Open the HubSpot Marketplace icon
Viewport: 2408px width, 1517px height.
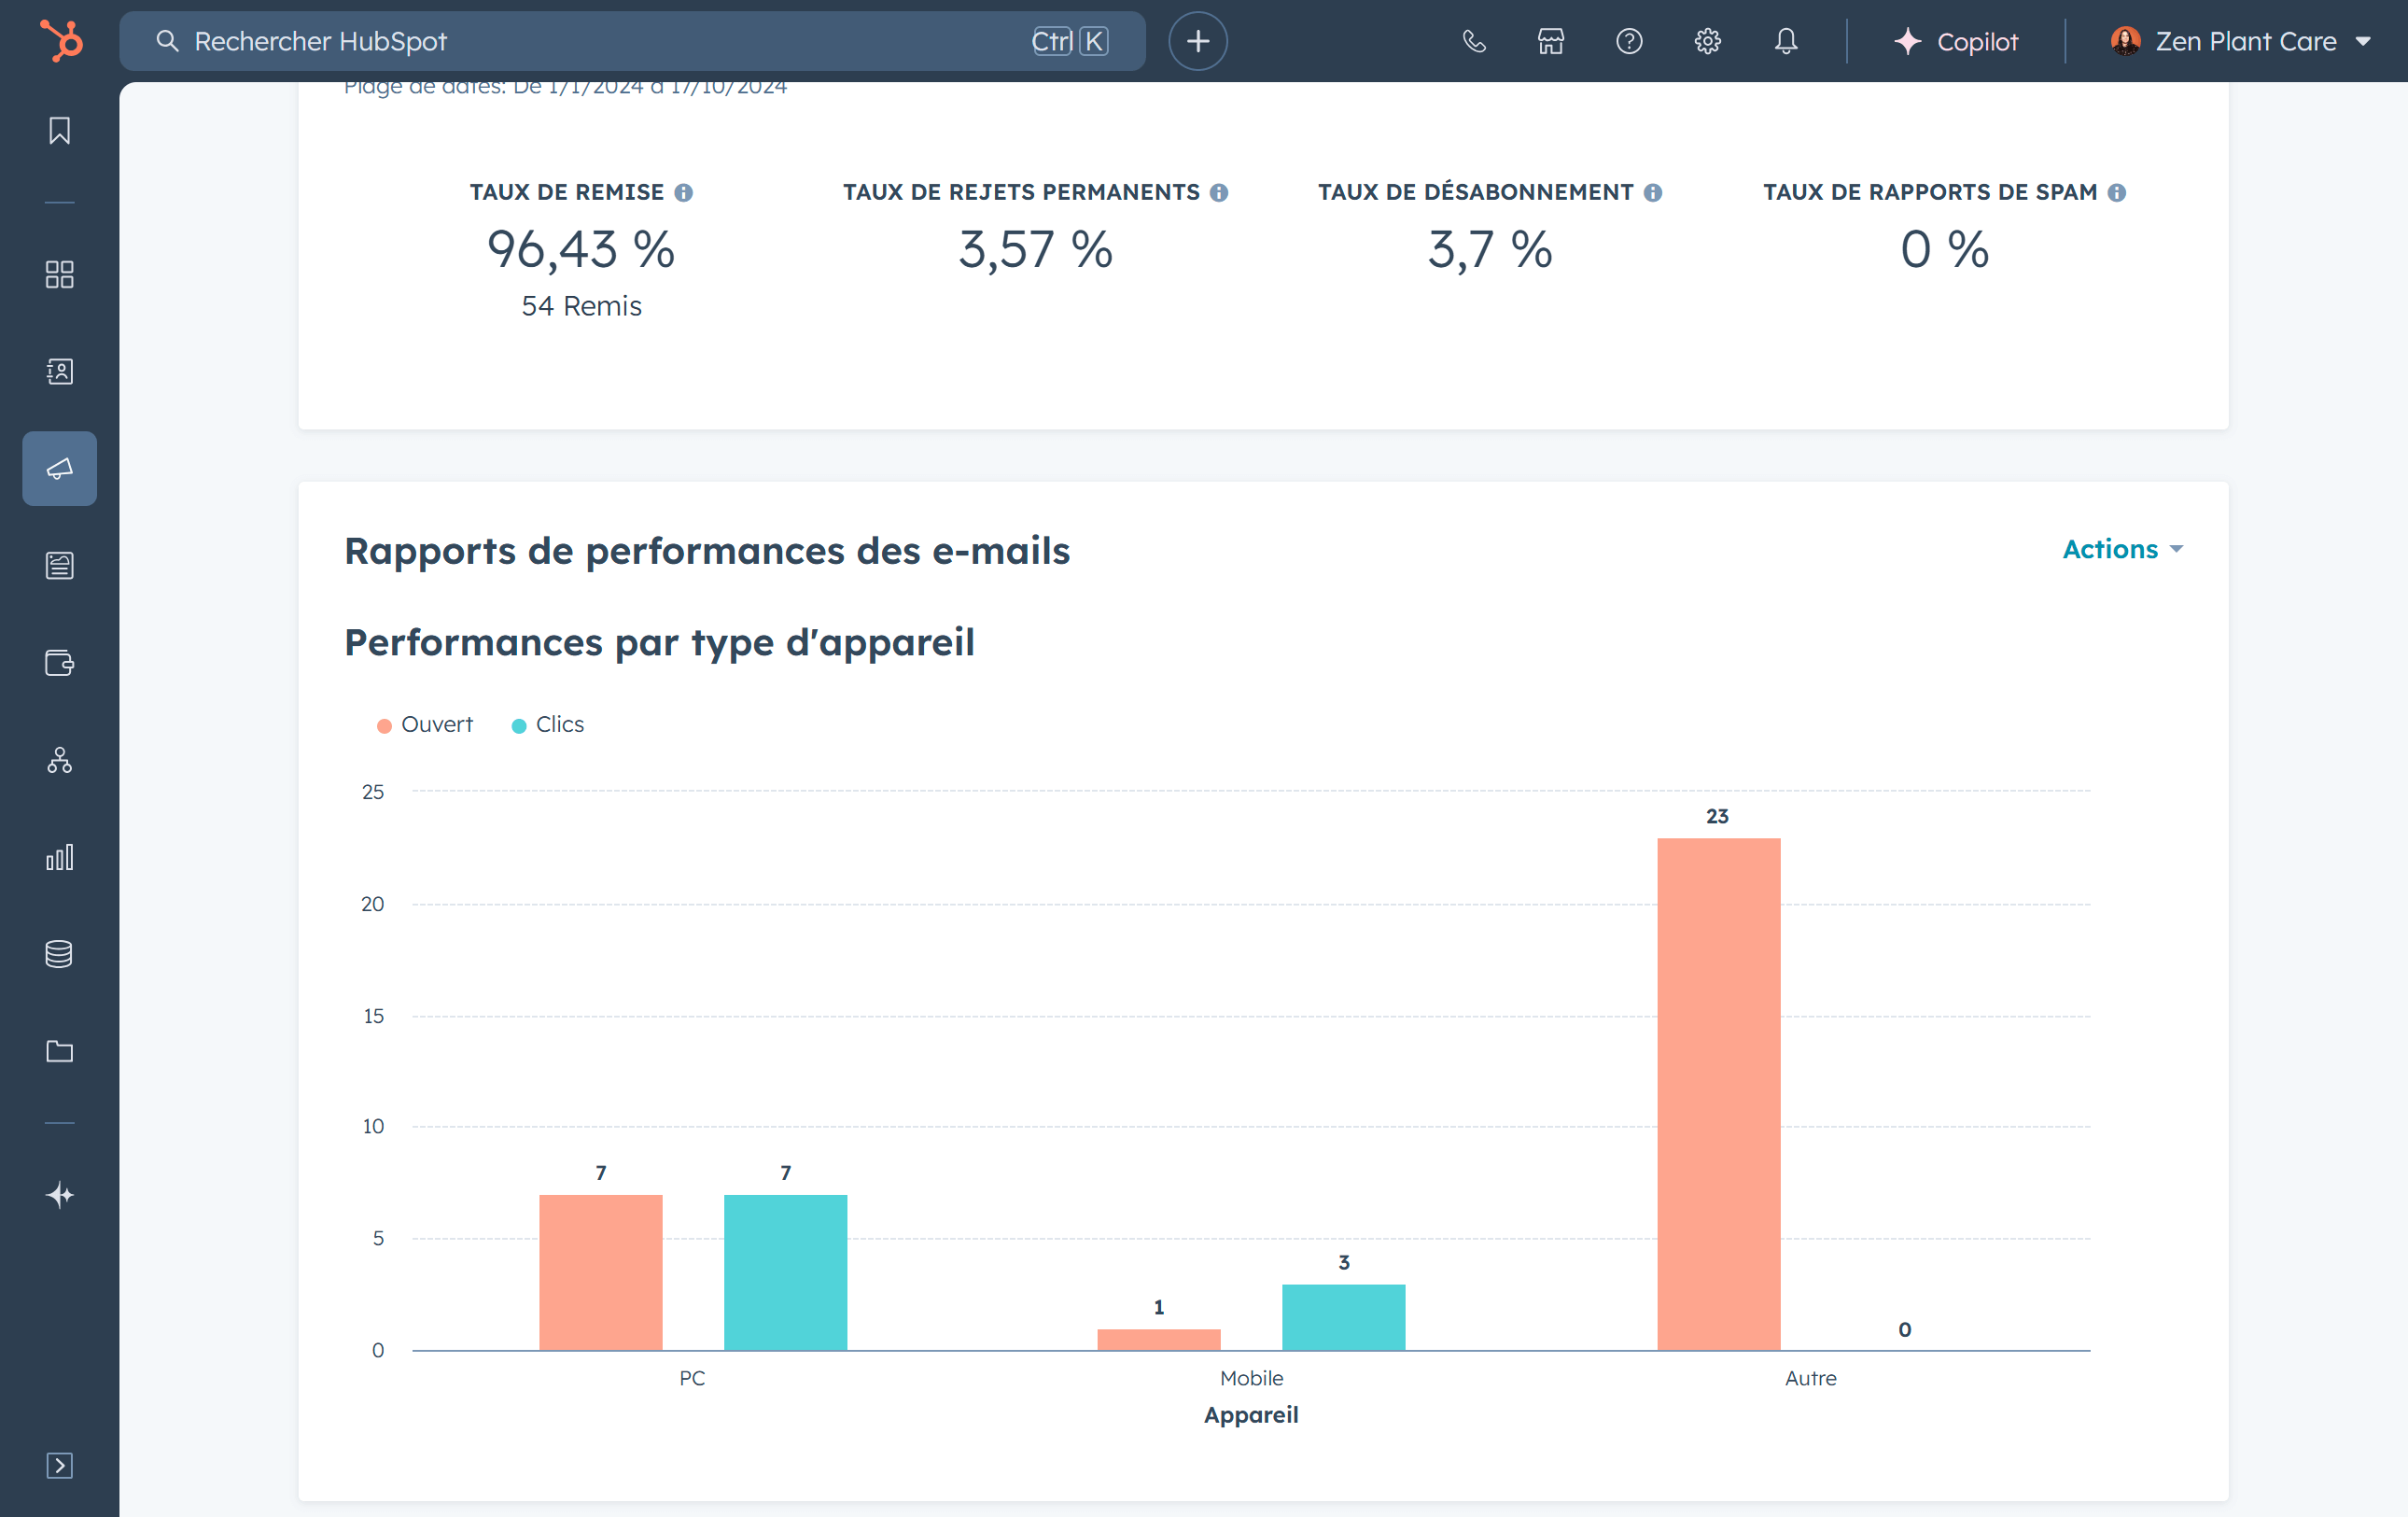1550,41
